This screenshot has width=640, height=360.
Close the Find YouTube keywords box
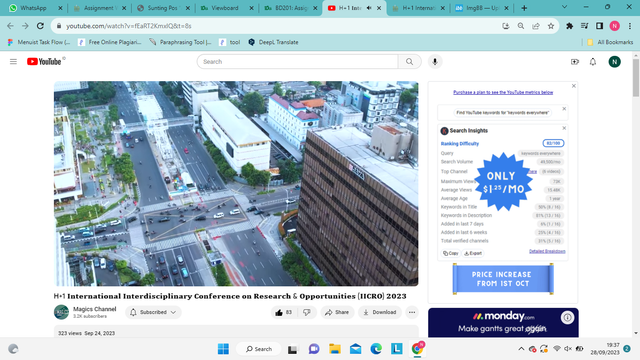tap(564, 109)
